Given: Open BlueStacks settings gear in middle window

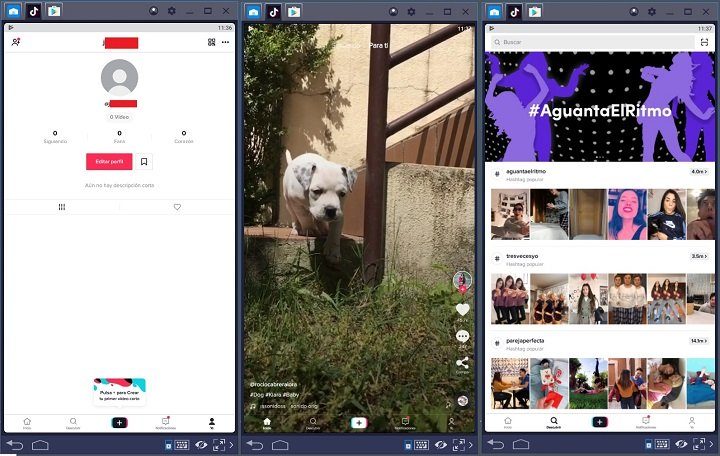Looking at the screenshot, I should [x=411, y=11].
